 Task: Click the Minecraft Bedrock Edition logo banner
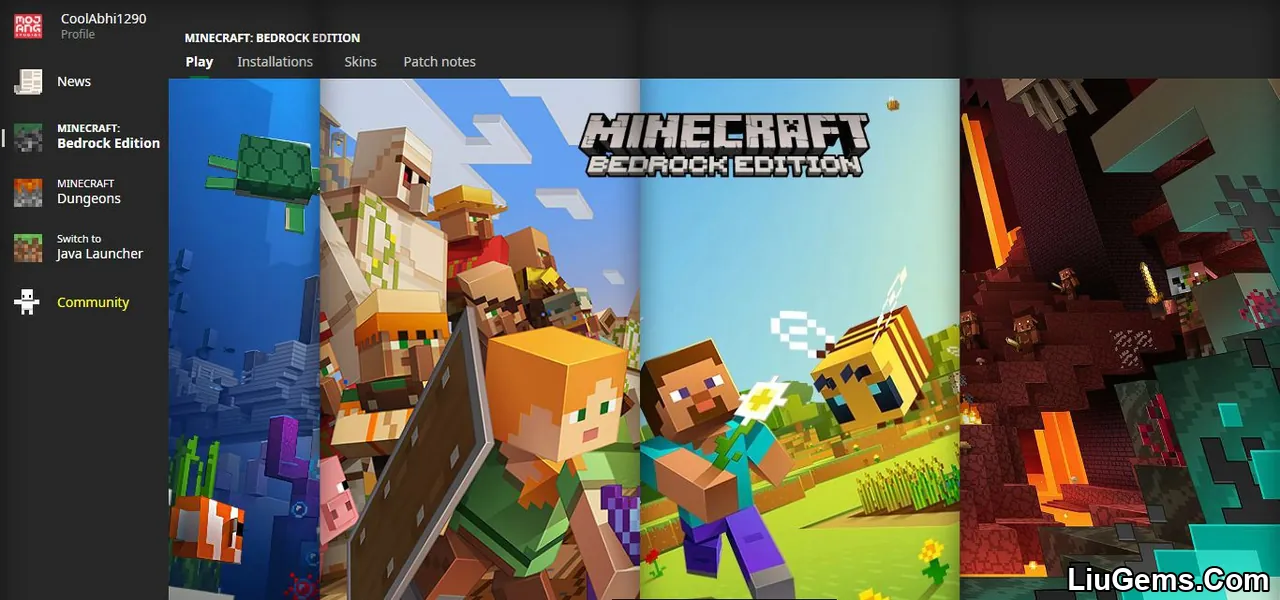point(724,145)
